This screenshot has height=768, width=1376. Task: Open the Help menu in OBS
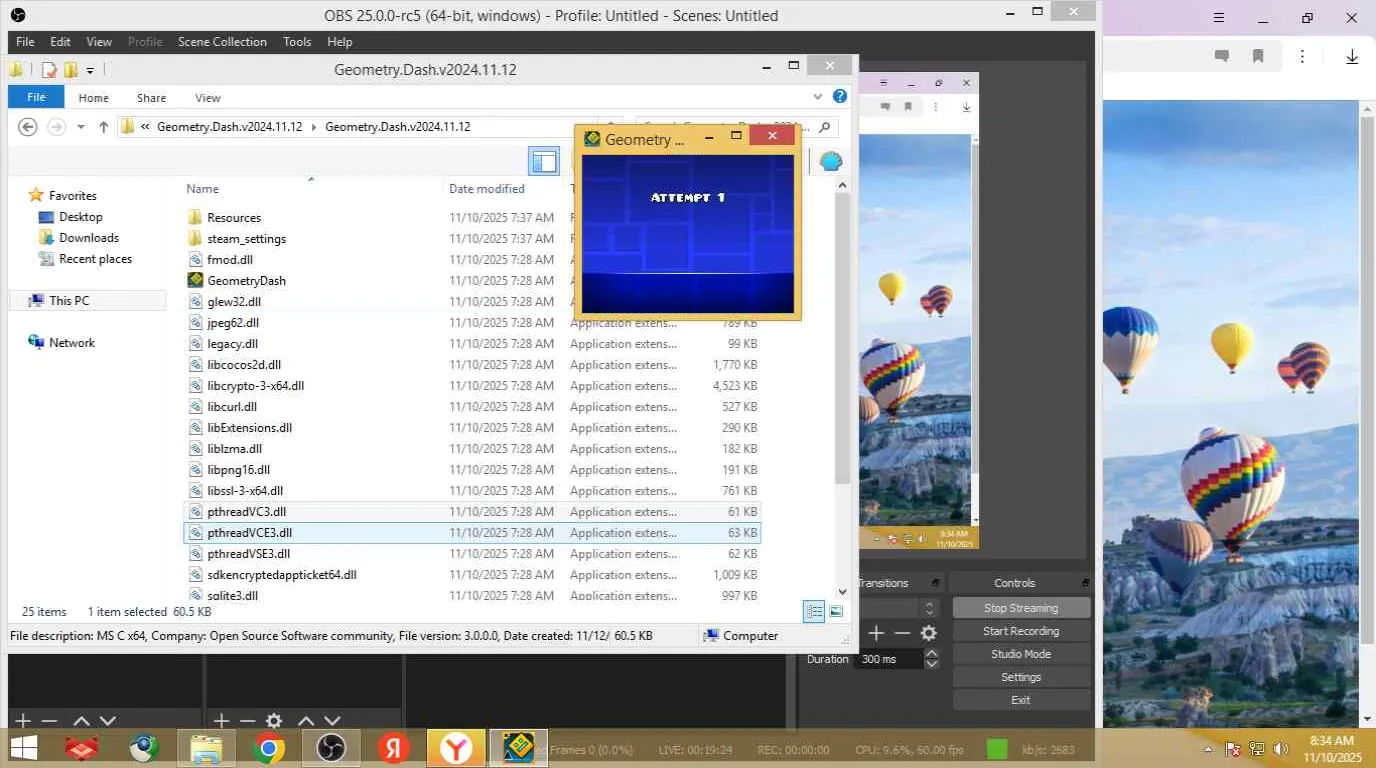click(340, 42)
